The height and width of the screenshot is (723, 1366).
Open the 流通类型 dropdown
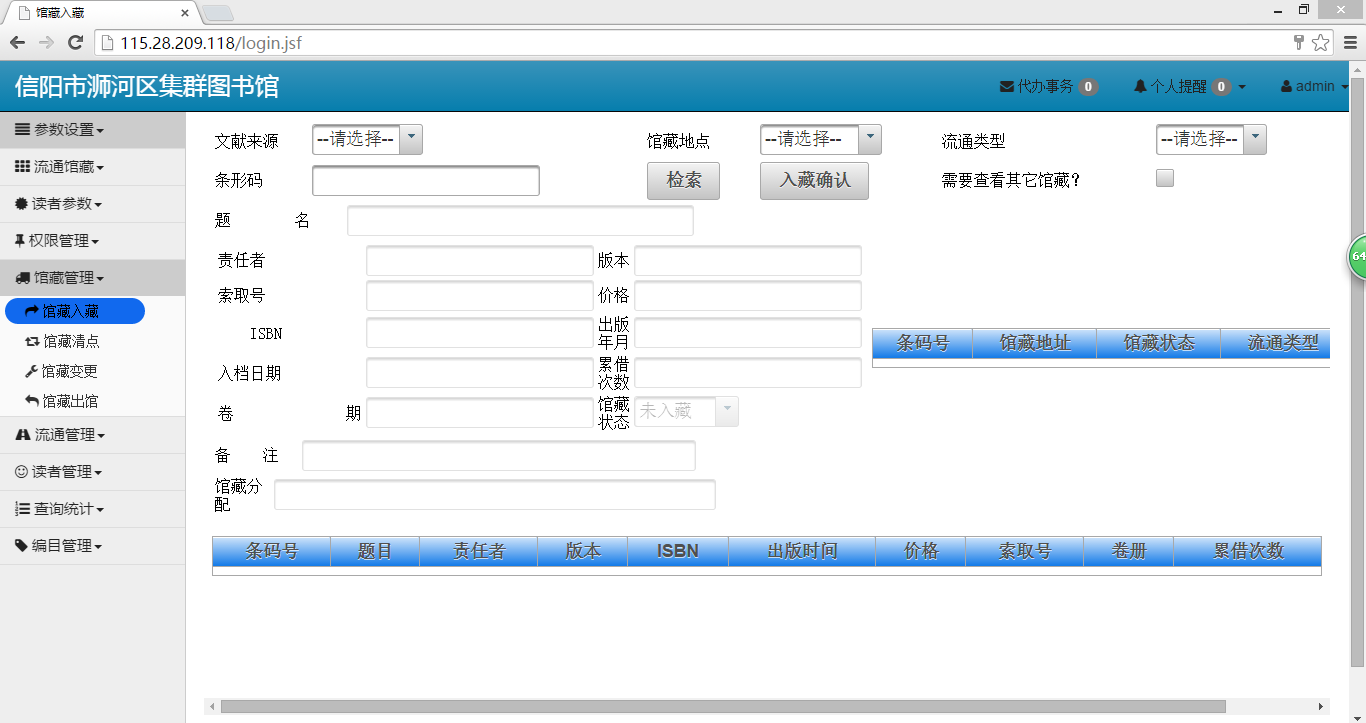1211,140
